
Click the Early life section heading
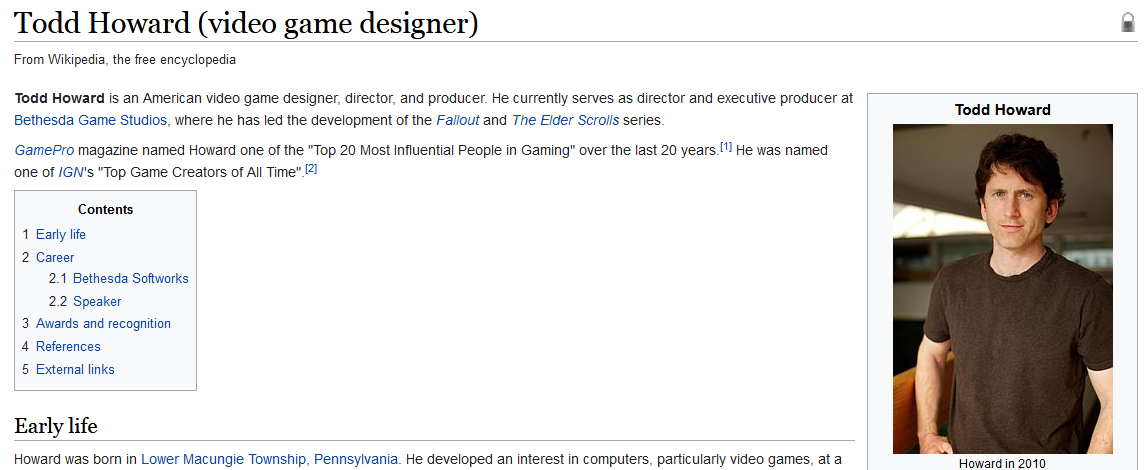click(x=56, y=426)
